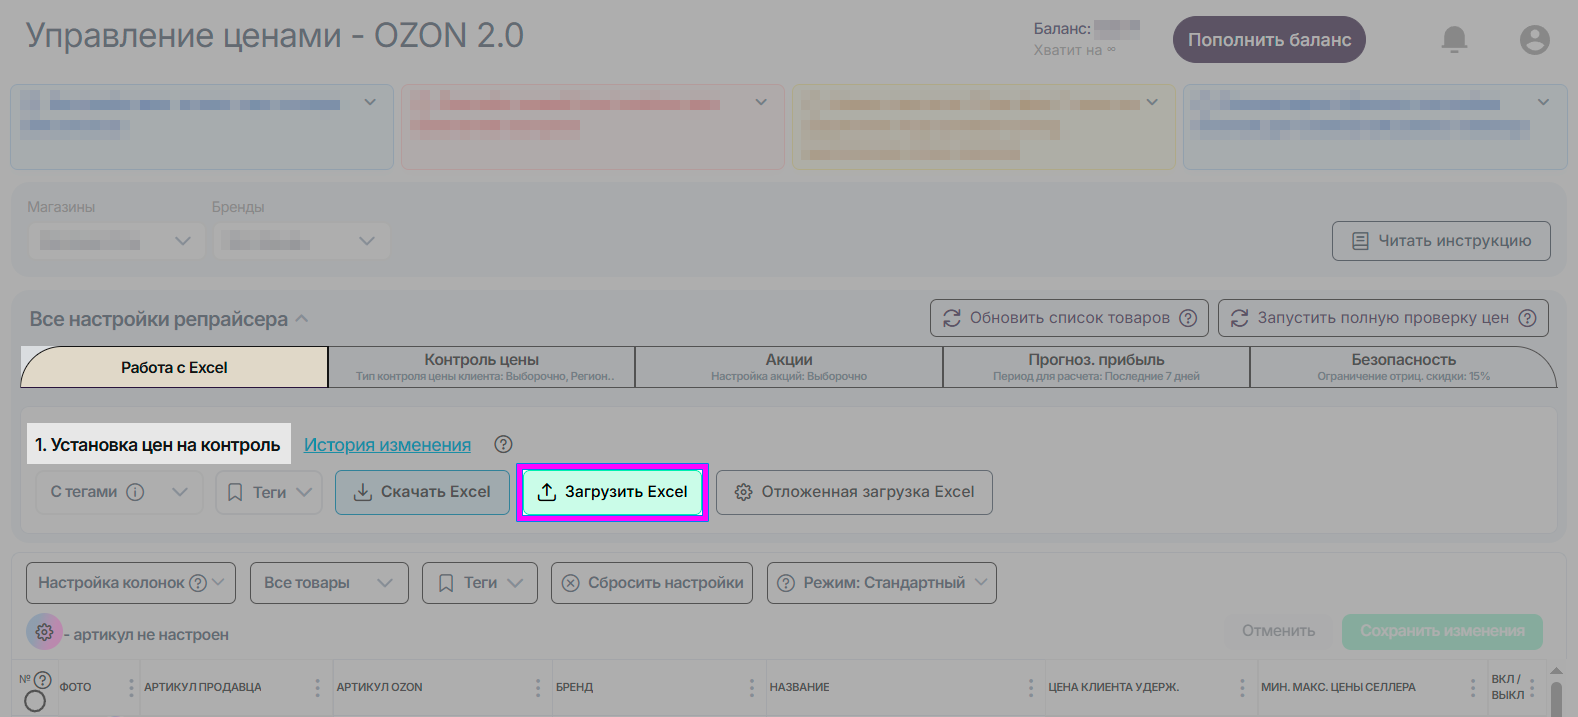Click Пополнить баланс button
This screenshot has height=717, width=1578.
[1269, 40]
